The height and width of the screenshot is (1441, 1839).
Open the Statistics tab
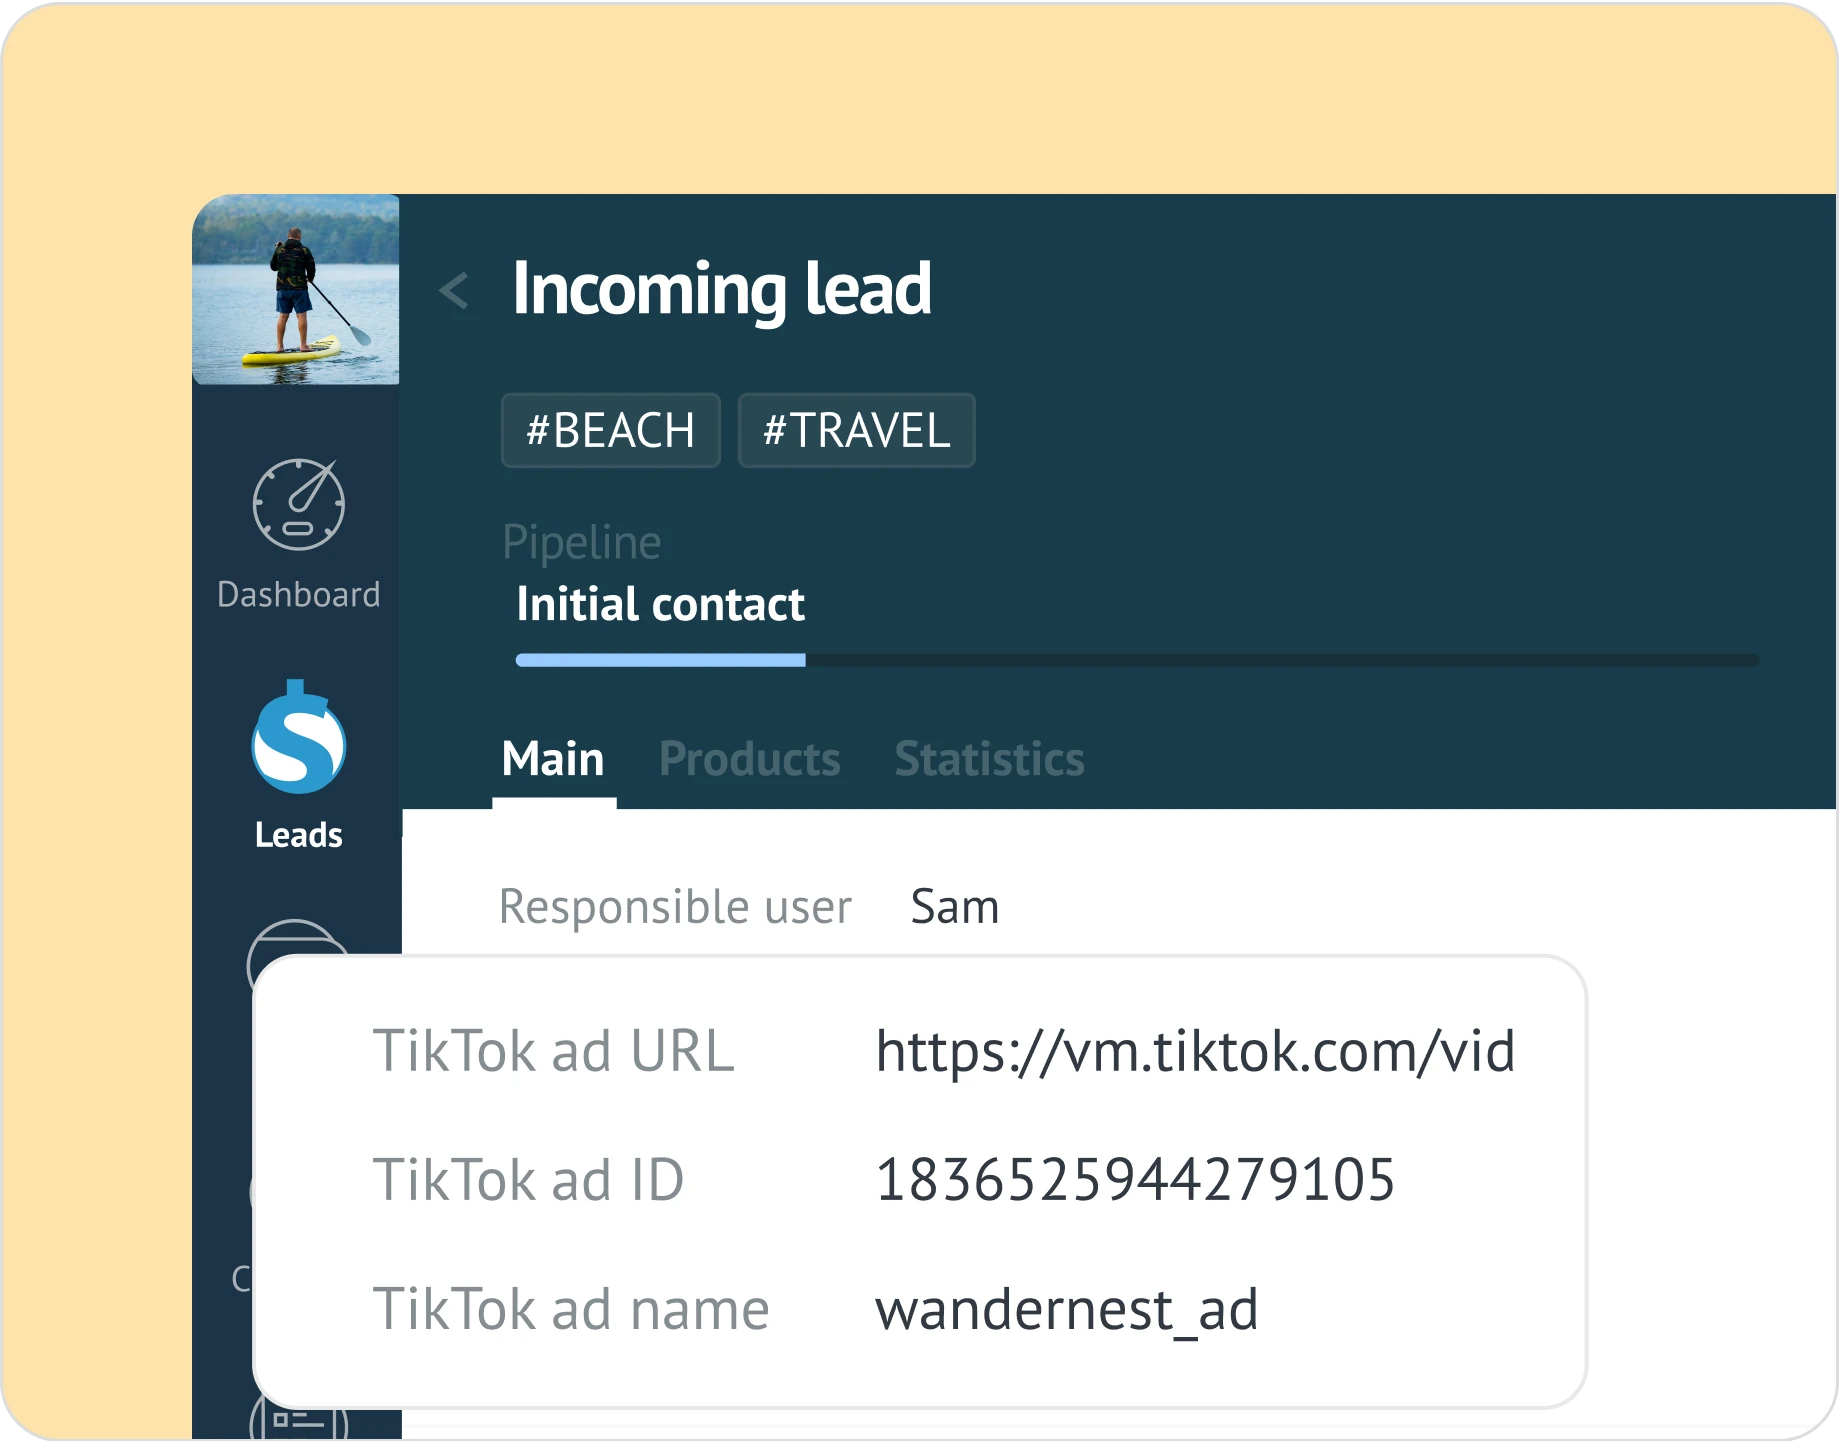[988, 759]
